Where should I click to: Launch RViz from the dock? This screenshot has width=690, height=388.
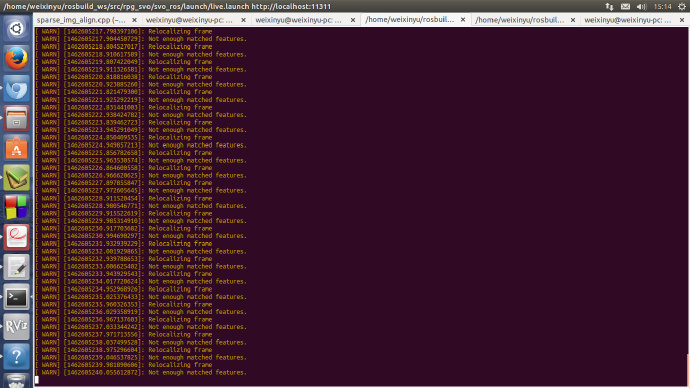coord(16,327)
